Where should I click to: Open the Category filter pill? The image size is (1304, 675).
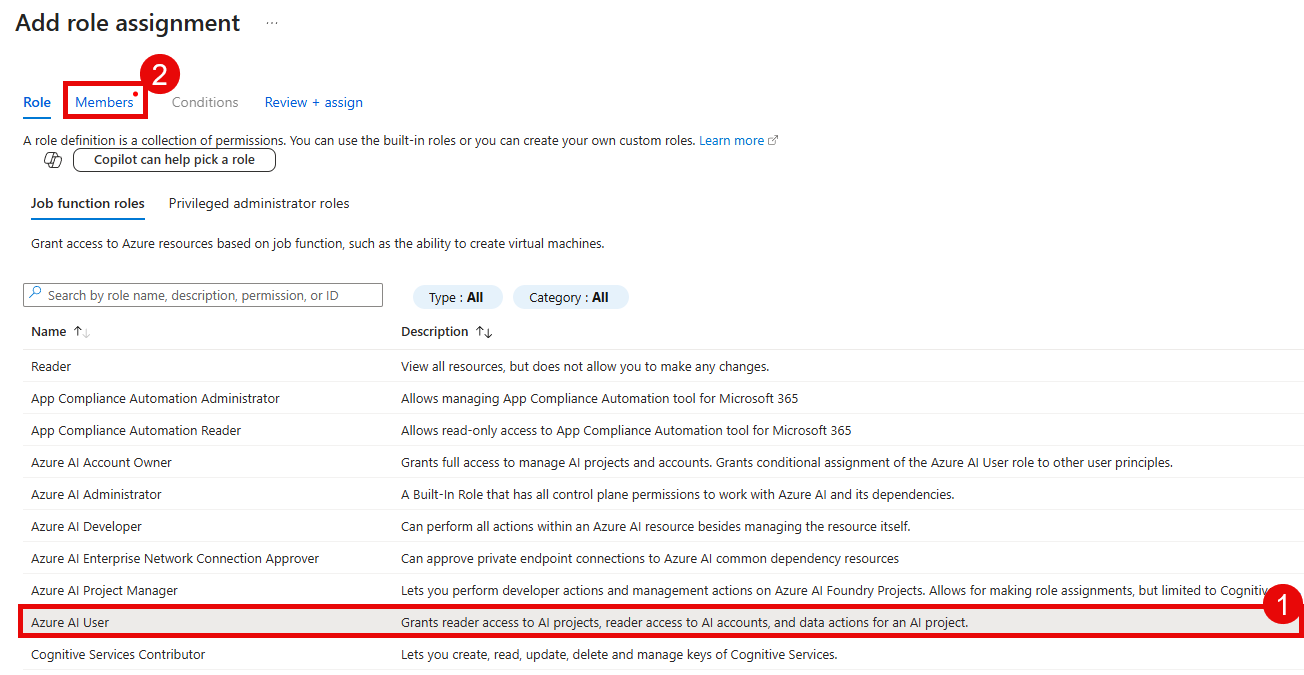tap(570, 296)
